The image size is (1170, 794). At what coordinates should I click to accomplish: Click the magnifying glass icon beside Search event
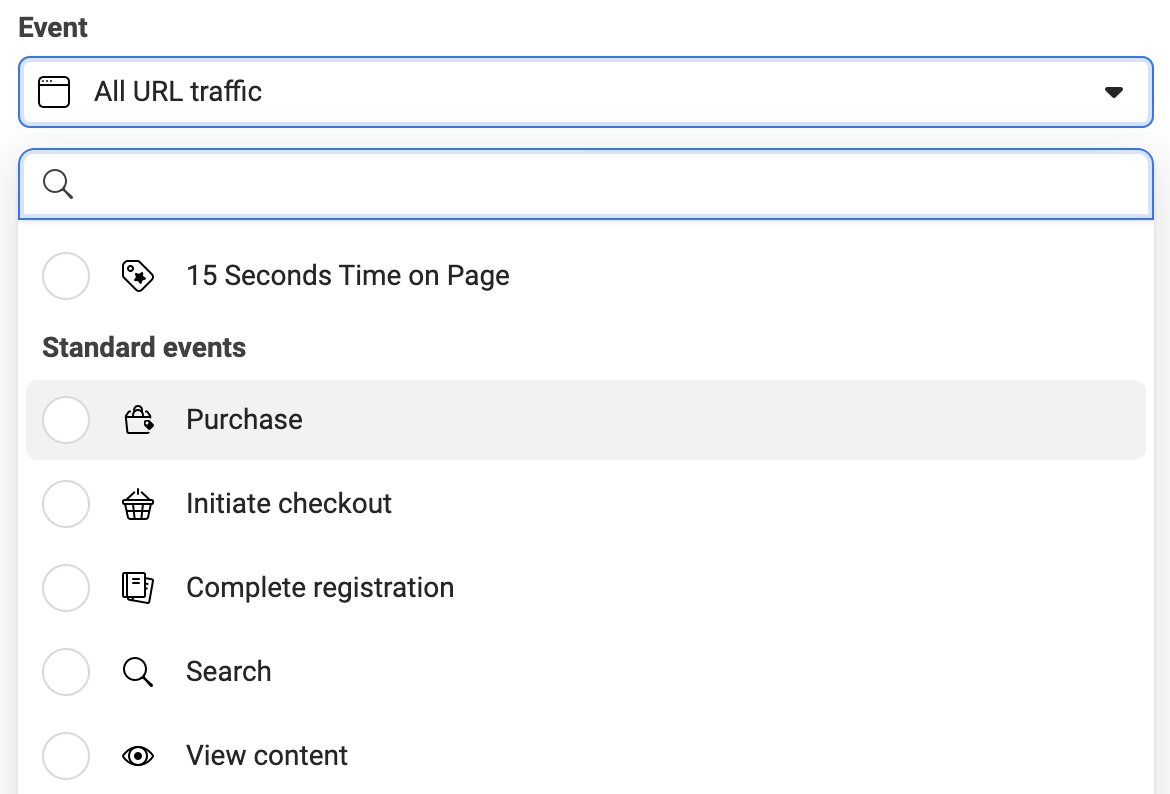(138, 672)
